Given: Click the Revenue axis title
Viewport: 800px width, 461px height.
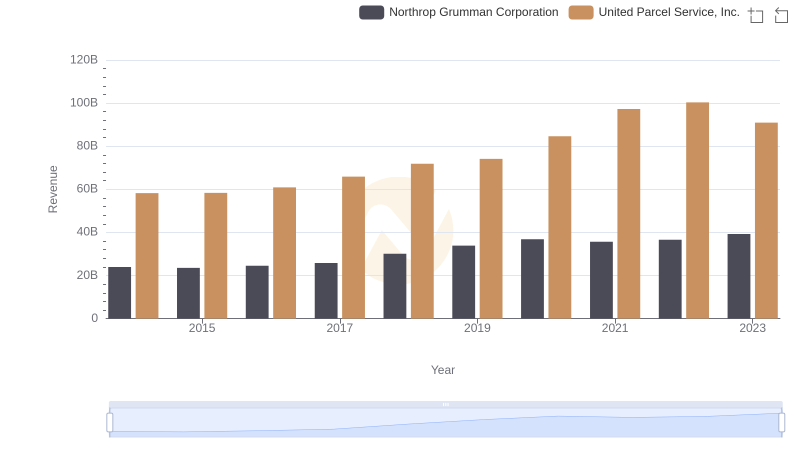Looking at the screenshot, I should pos(53,189).
